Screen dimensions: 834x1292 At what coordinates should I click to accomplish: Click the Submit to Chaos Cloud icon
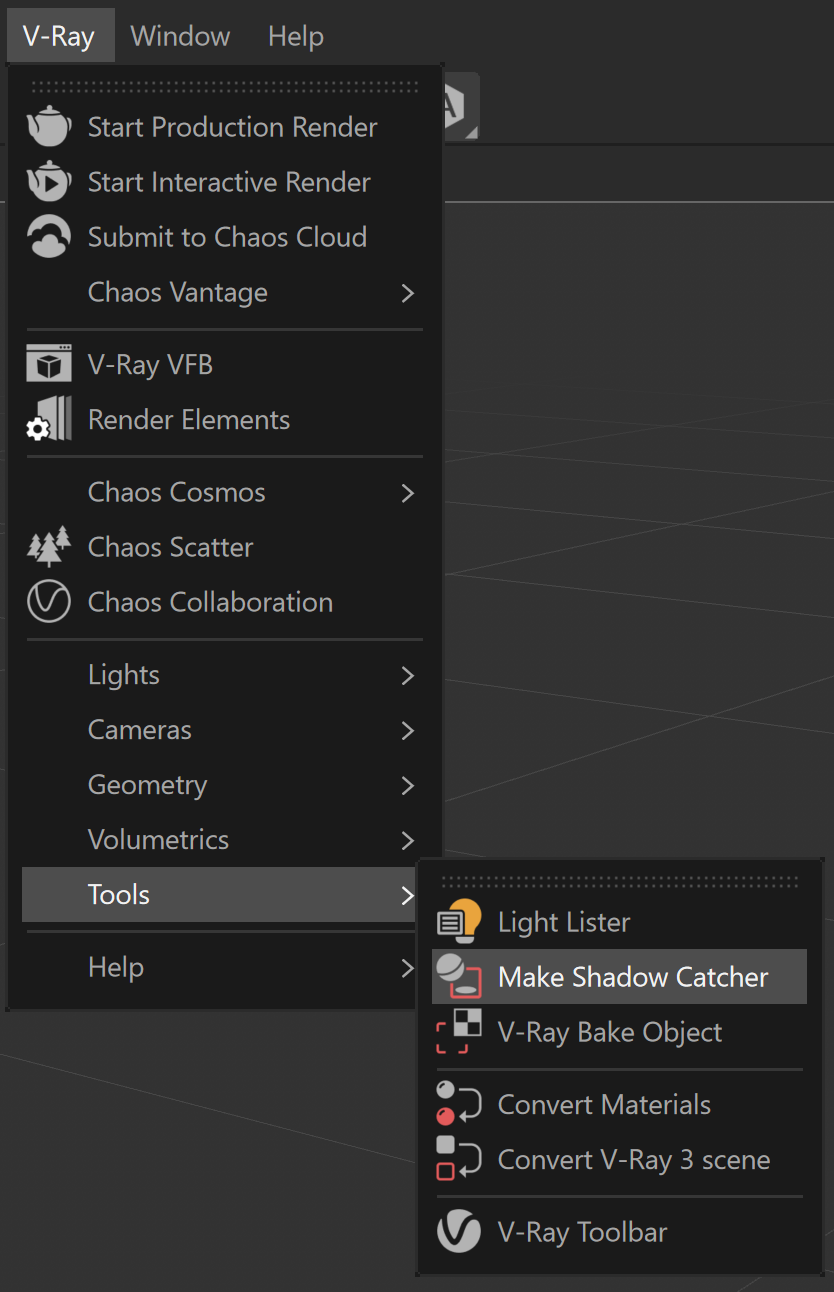[49, 237]
